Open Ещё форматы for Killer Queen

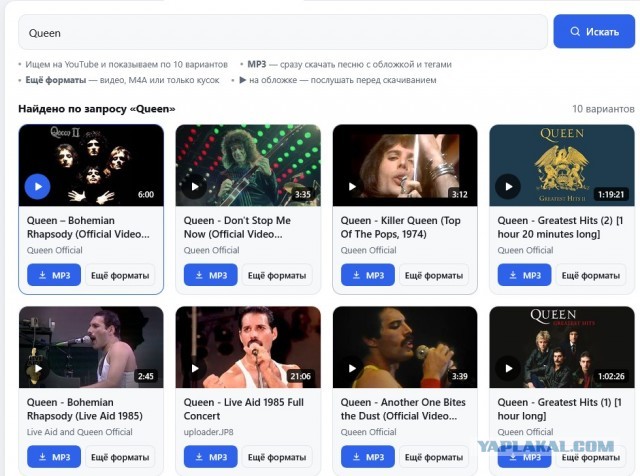[x=434, y=276]
